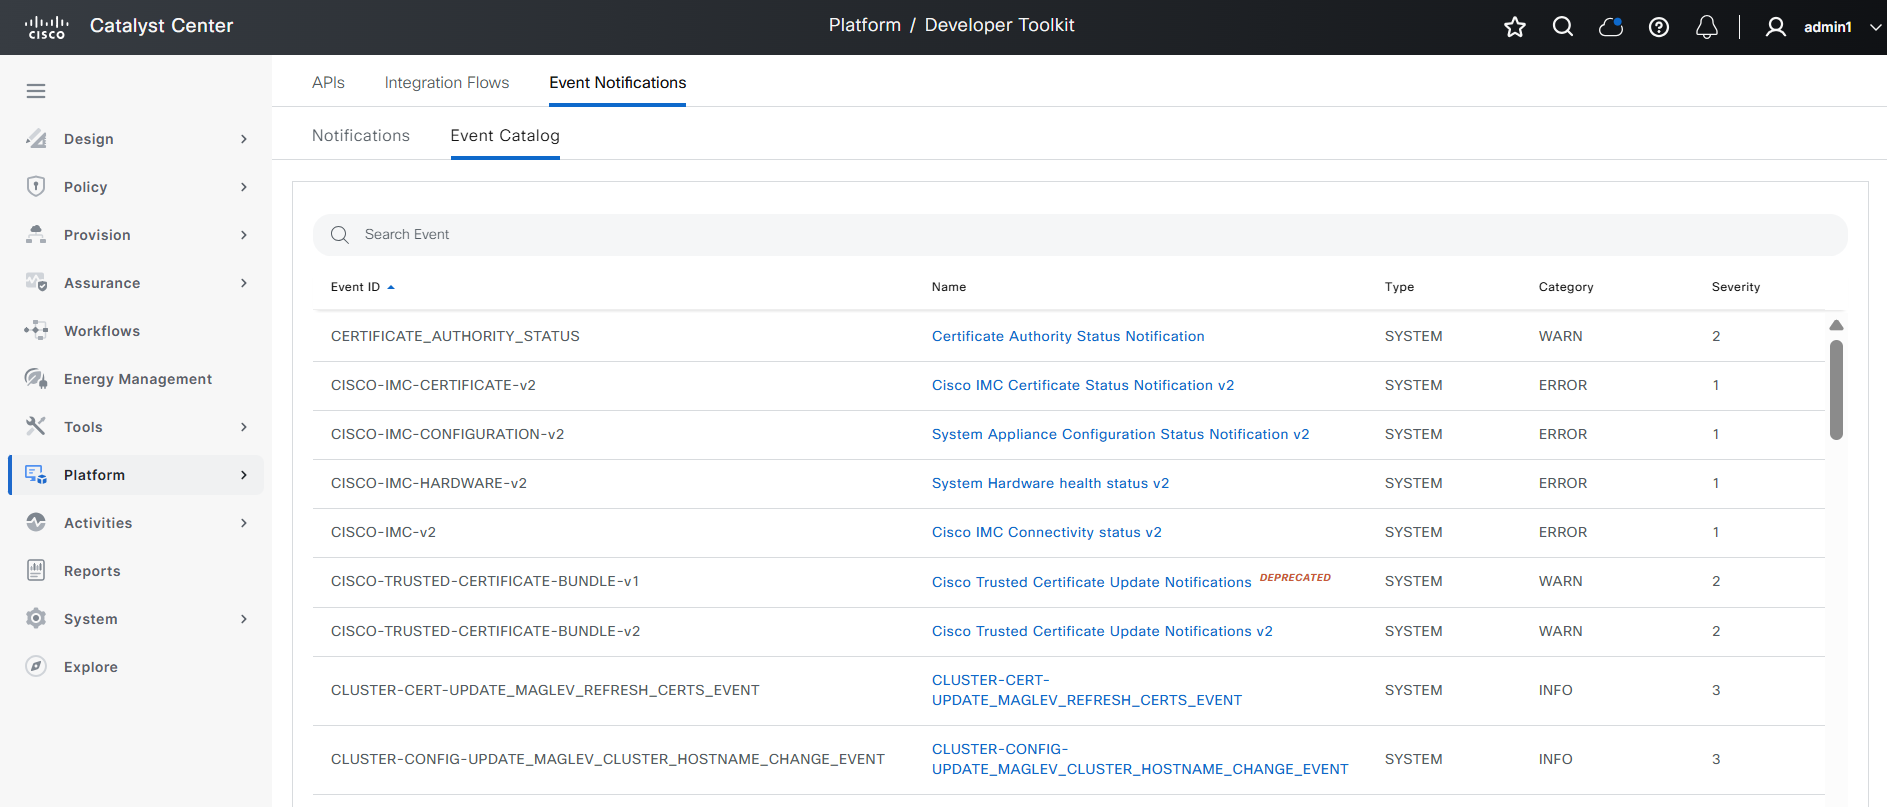Sort by Event ID column arrow
This screenshot has width=1887, height=807.
click(391, 287)
